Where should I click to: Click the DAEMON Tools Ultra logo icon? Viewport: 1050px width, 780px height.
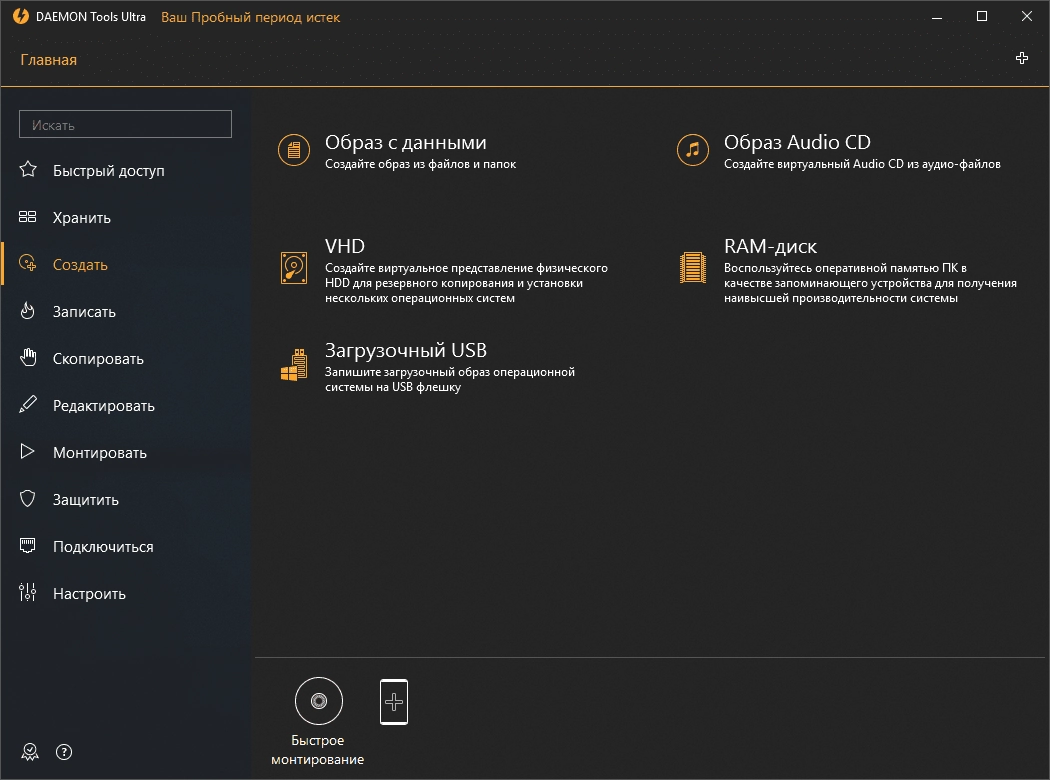(21, 16)
